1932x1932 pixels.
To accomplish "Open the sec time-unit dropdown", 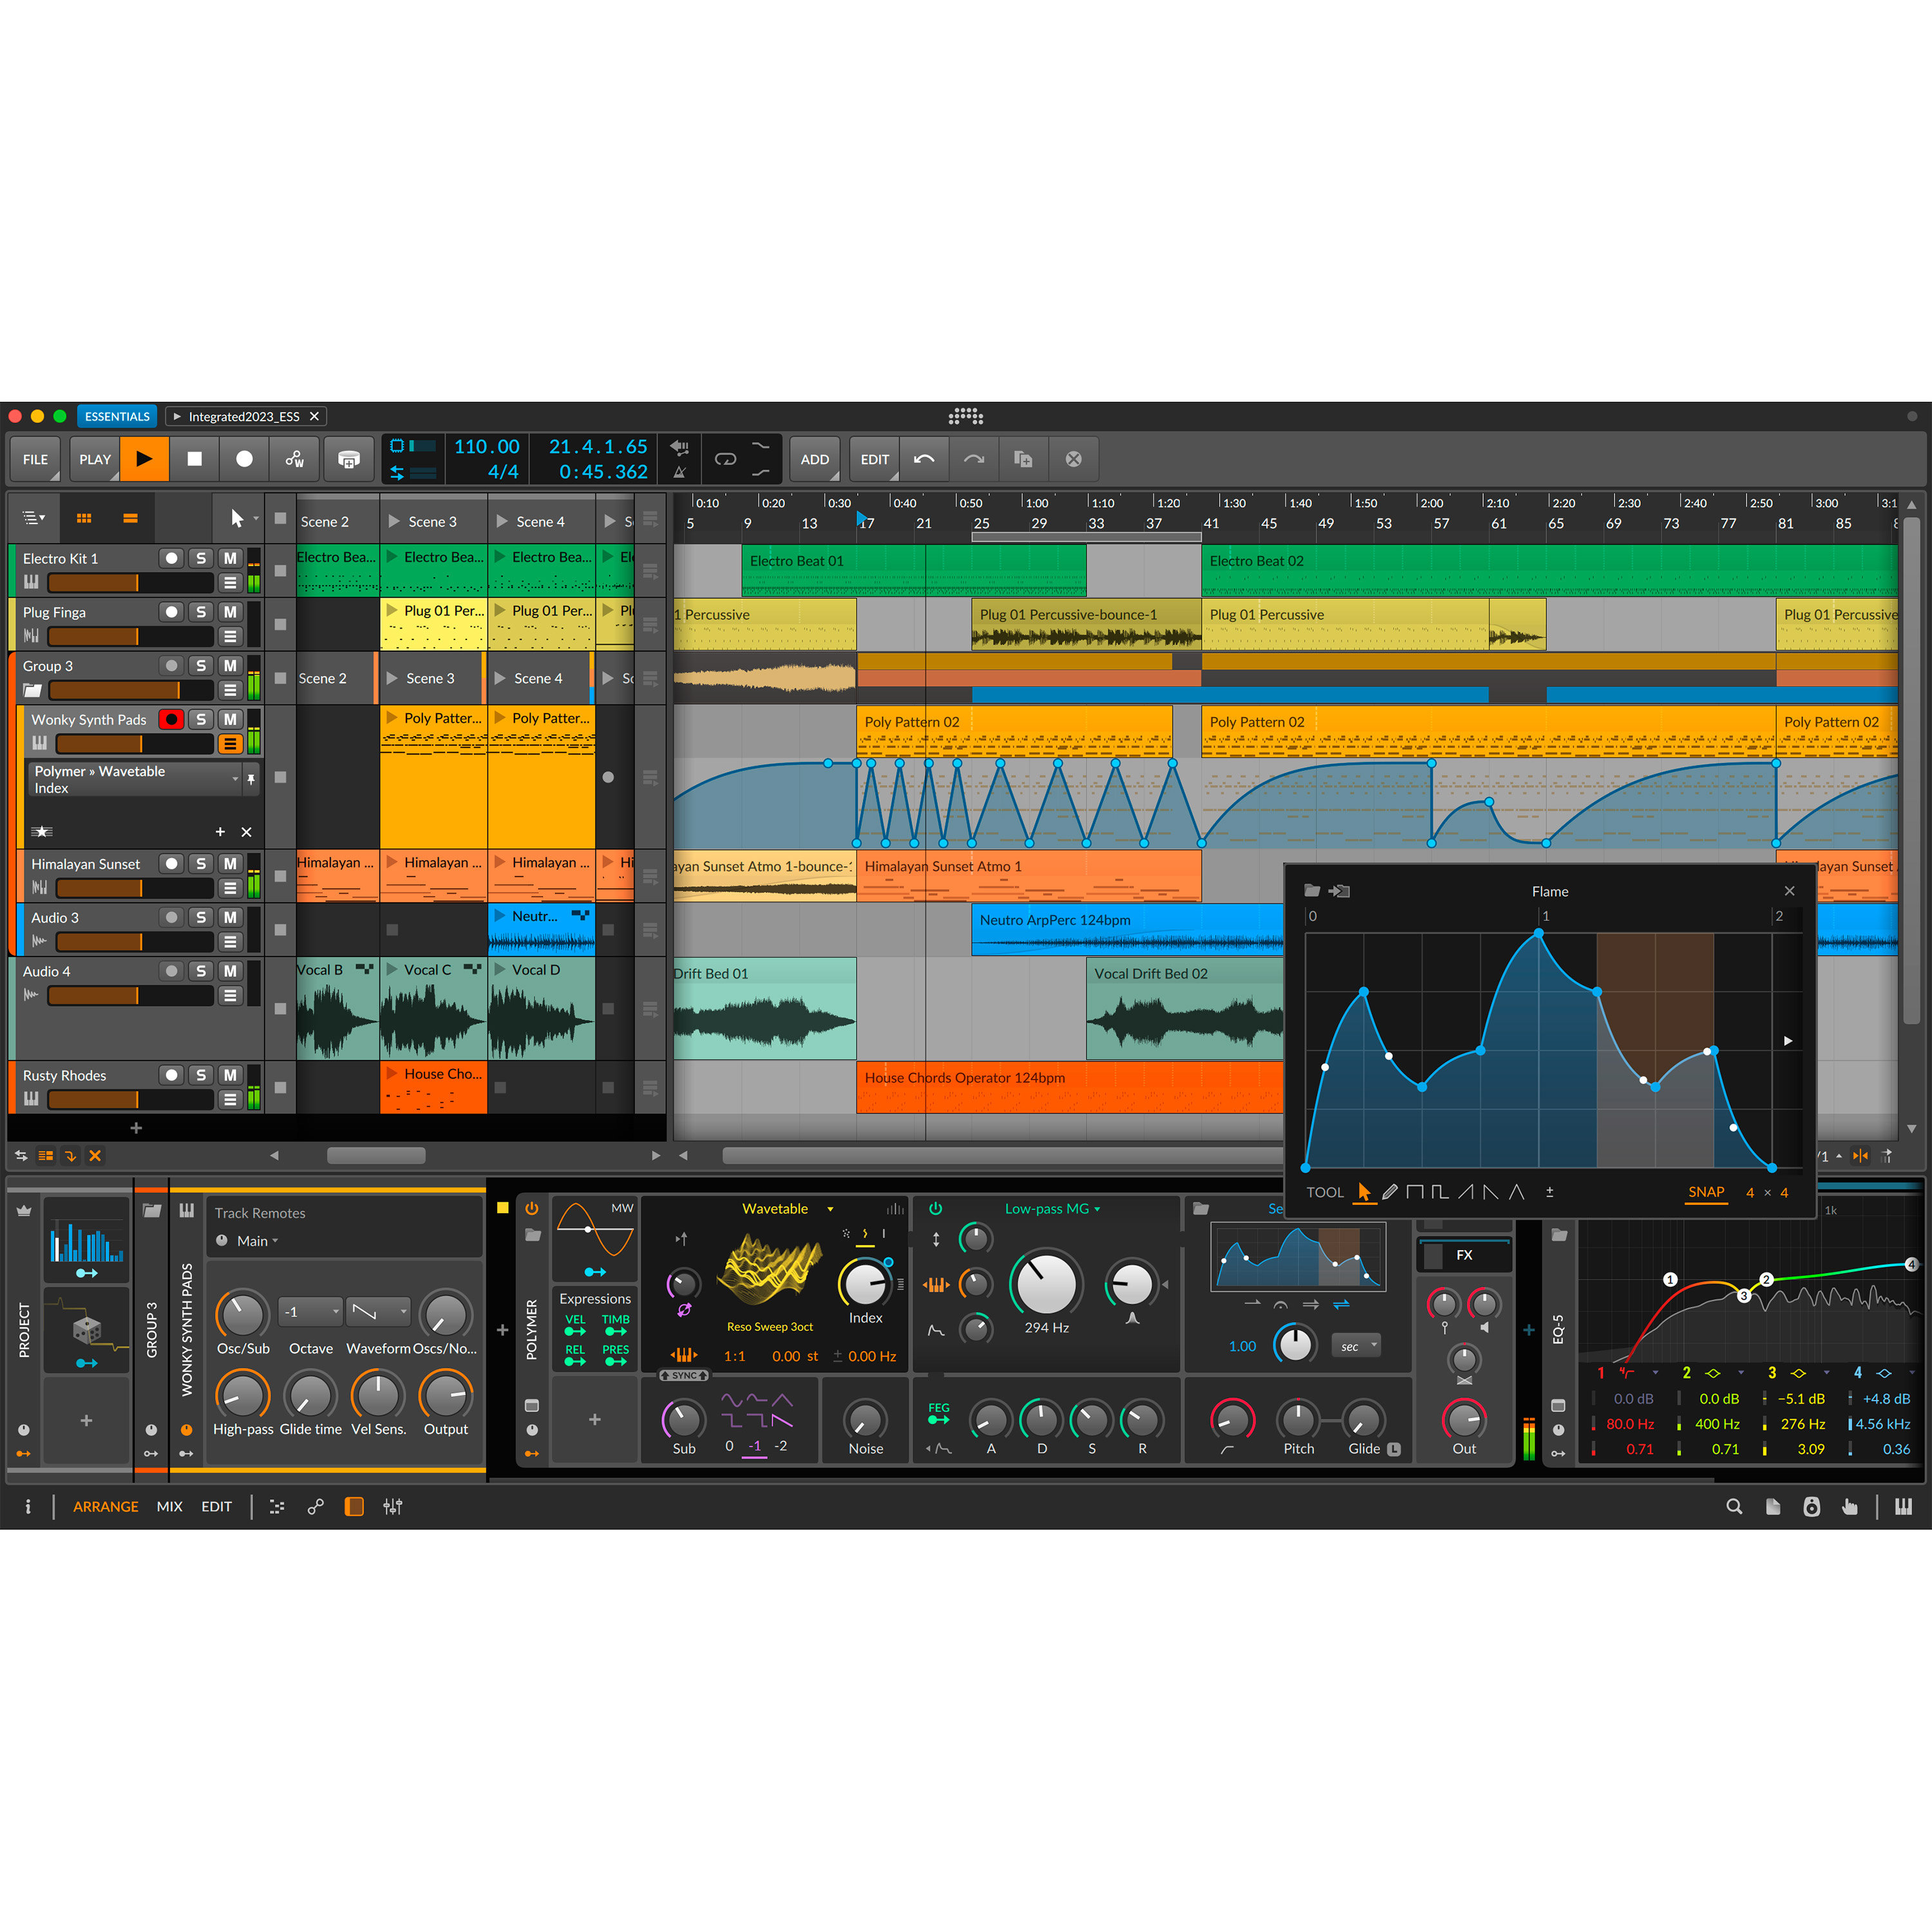I will pos(1356,1345).
